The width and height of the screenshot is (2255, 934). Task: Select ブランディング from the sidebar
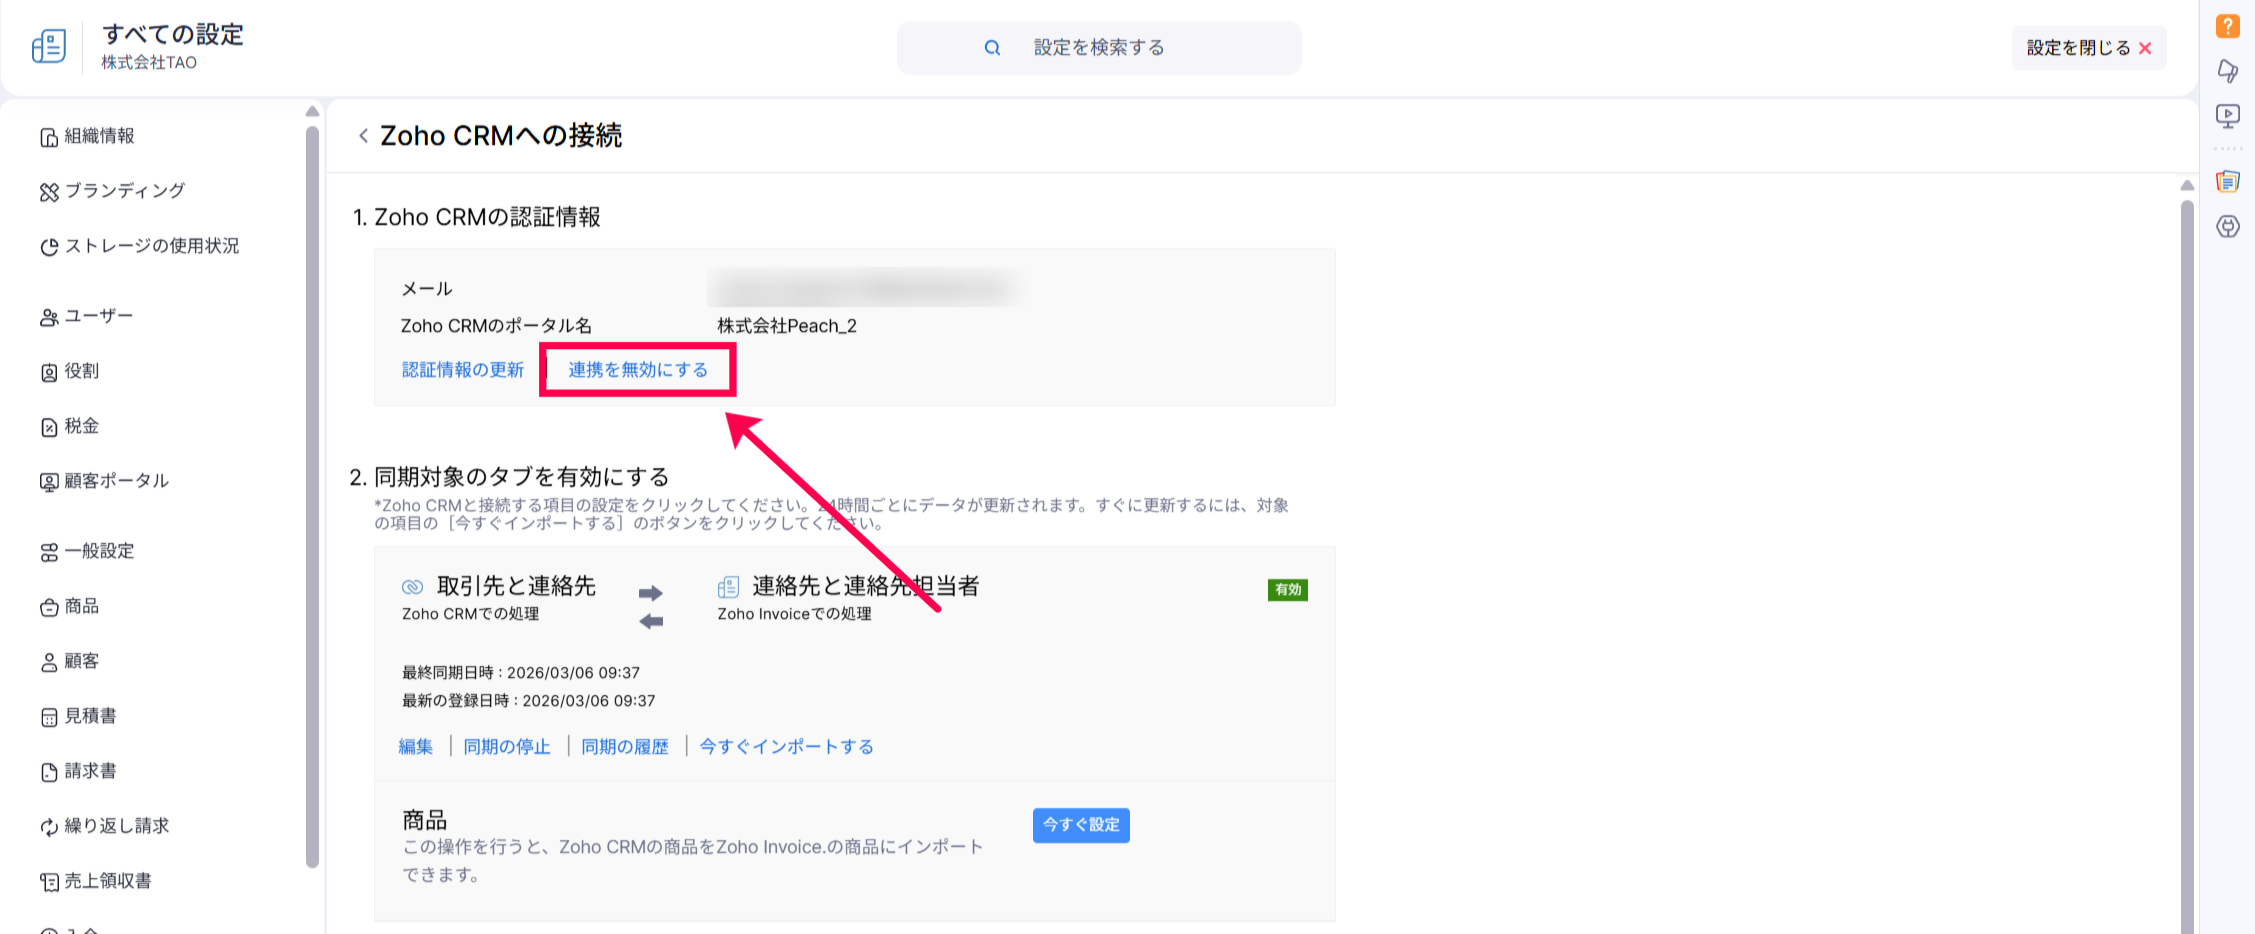tap(124, 191)
